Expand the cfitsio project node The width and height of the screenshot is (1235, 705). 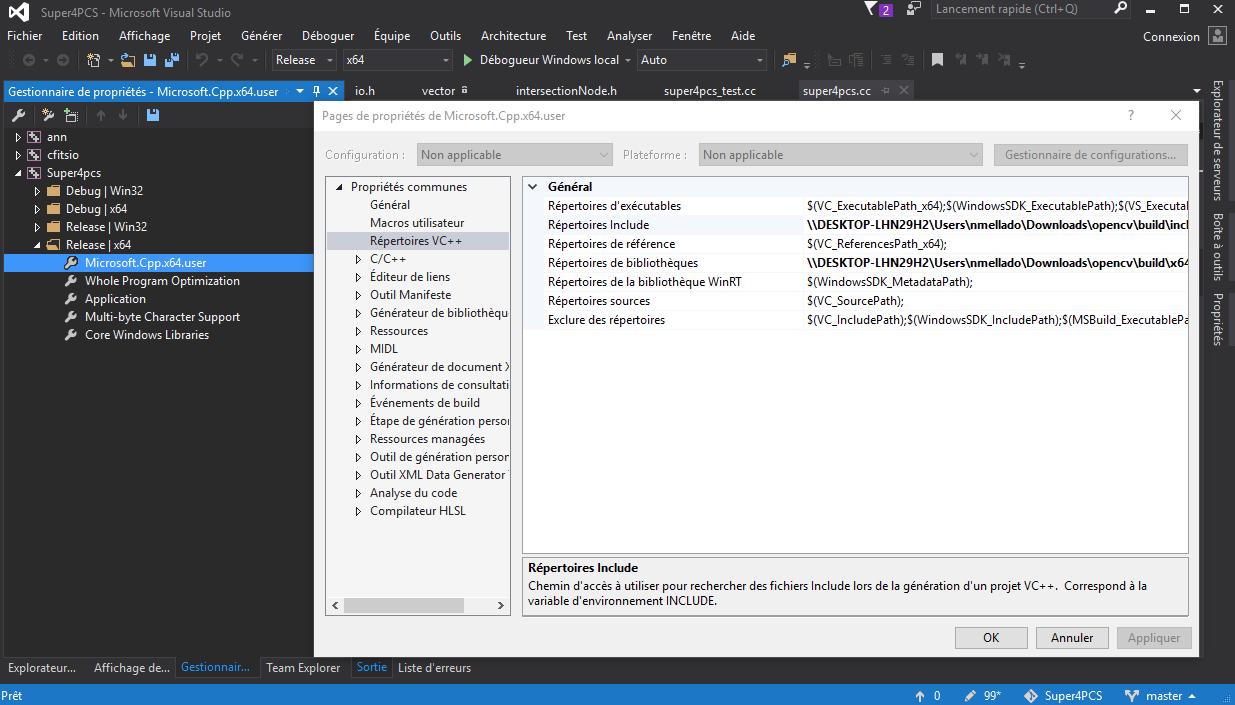[x=18, y=155]
